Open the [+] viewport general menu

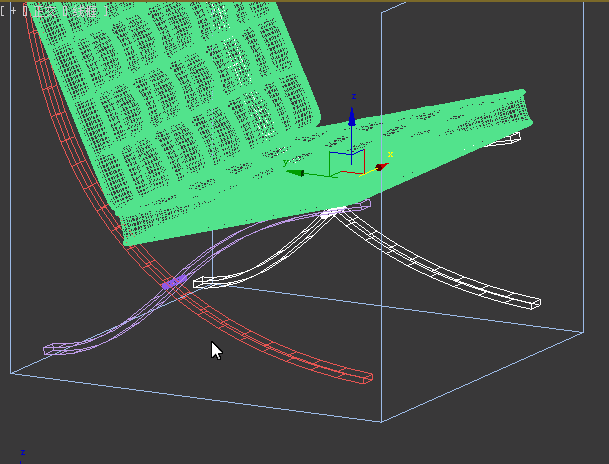13,10
